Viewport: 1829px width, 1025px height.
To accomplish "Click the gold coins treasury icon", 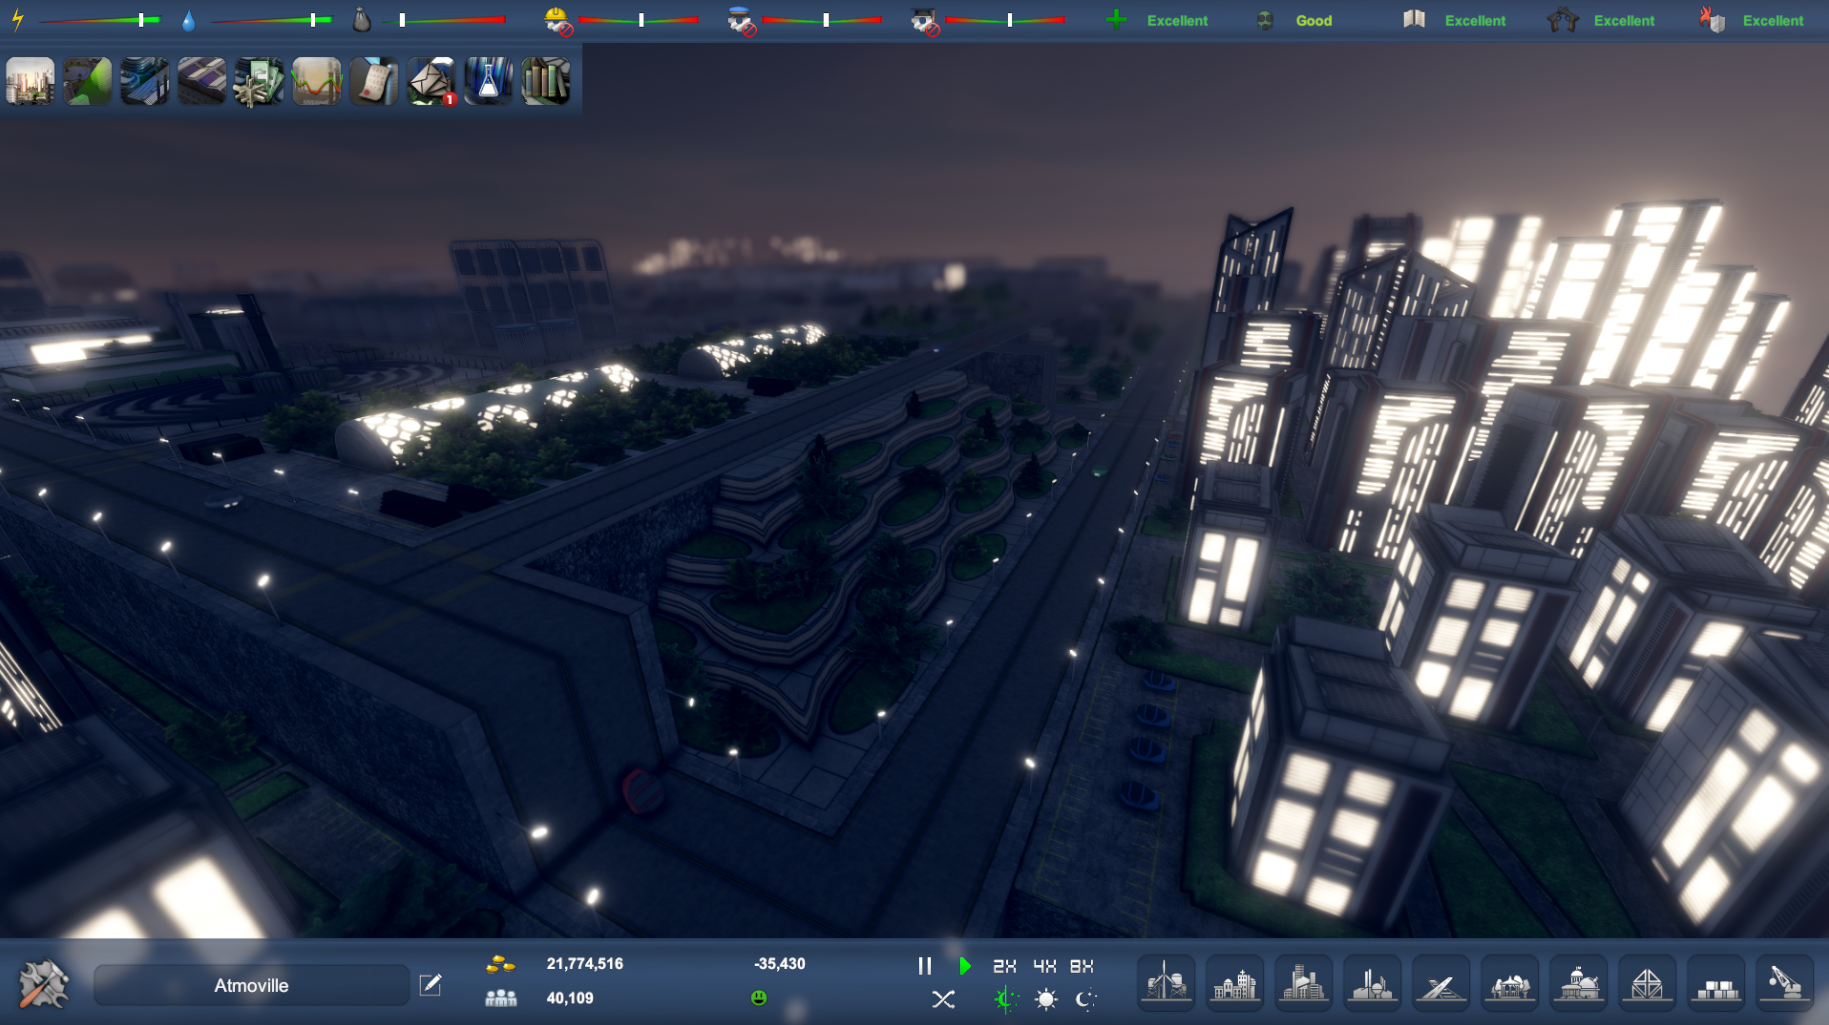I will 500,964.
